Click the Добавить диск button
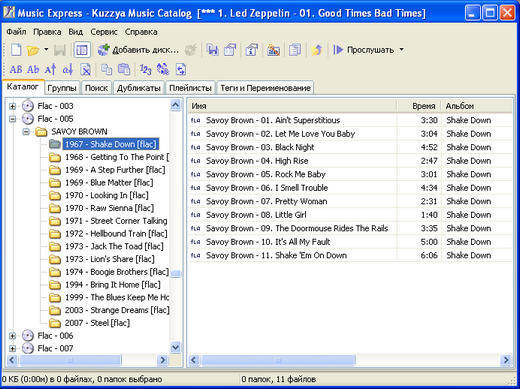This screenshot has width=520, height=389. tap(138, 50)
